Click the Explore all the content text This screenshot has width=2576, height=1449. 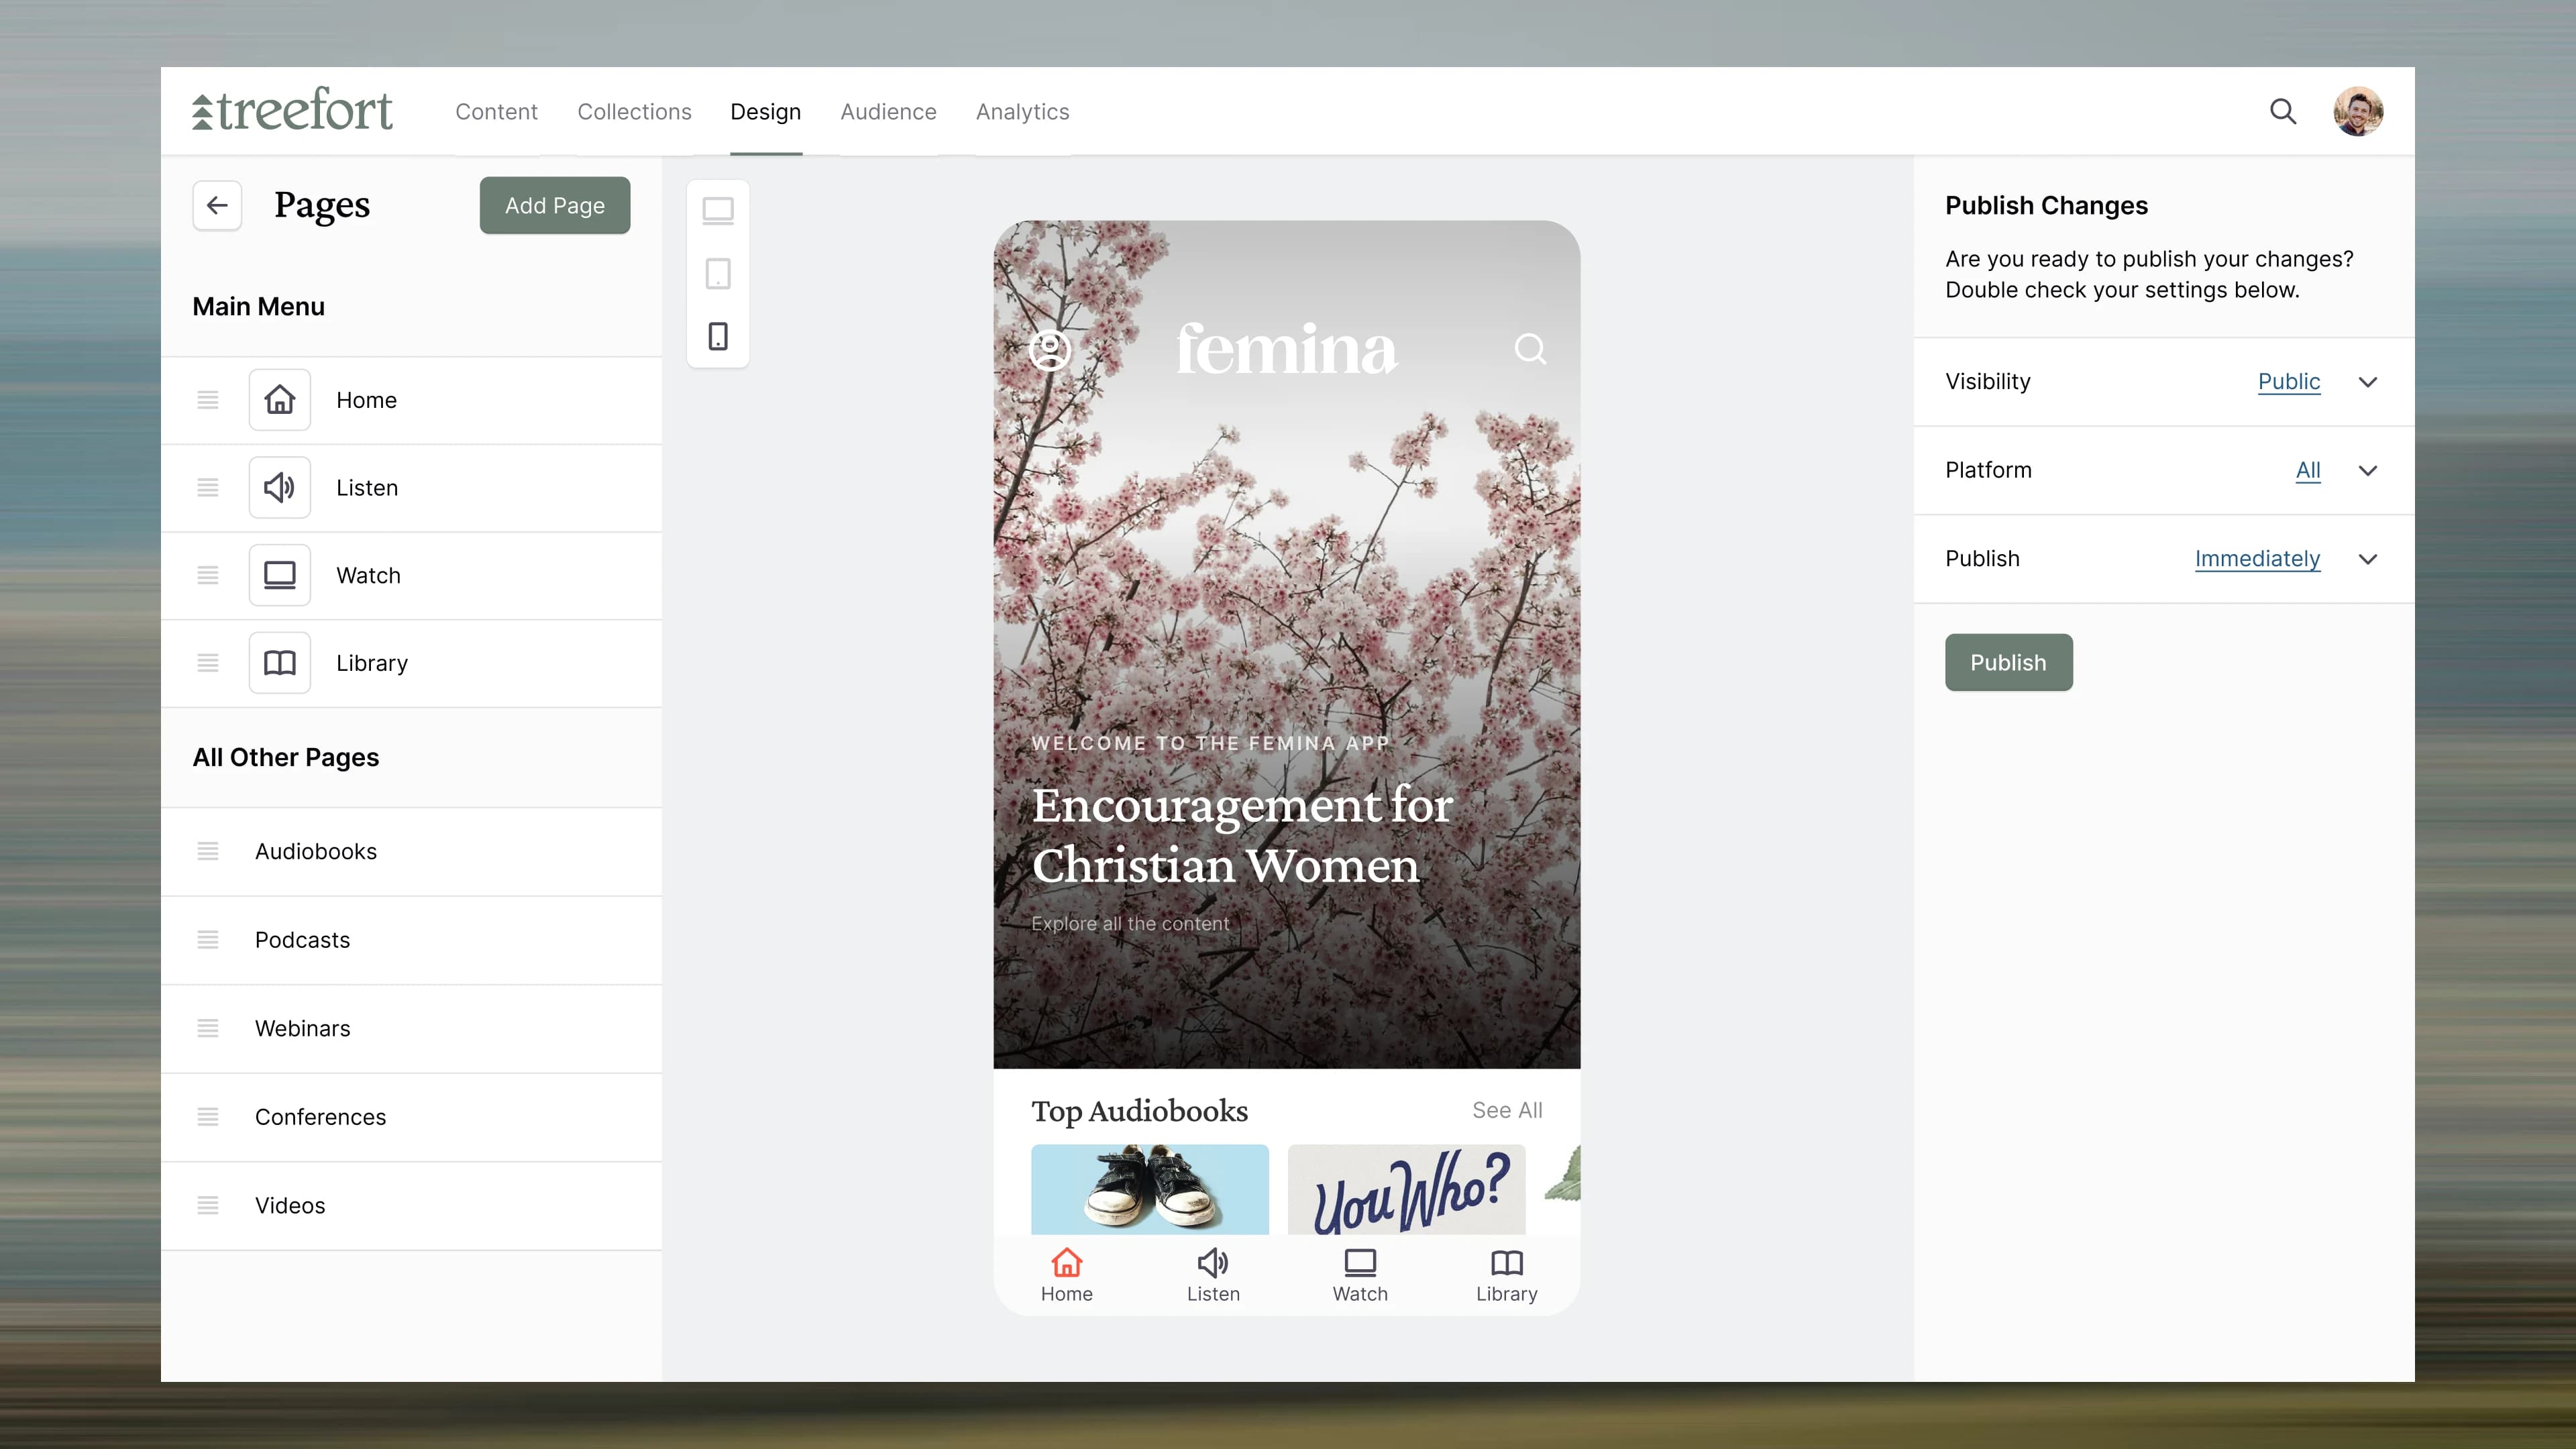1130,924
